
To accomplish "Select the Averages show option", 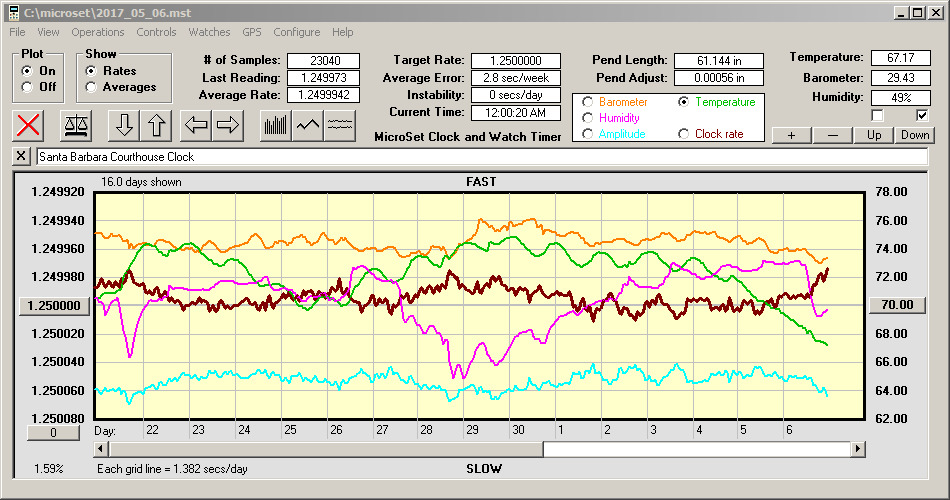I will pyautogui.click(x=92, y=87).
